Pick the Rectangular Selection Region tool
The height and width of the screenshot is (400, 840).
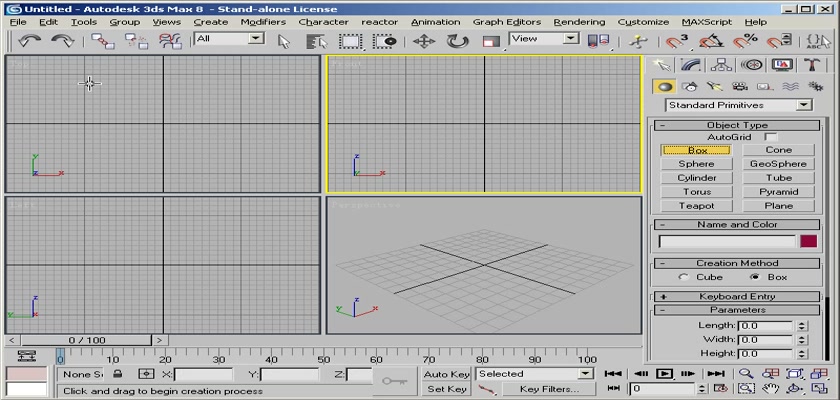(351, 41)
